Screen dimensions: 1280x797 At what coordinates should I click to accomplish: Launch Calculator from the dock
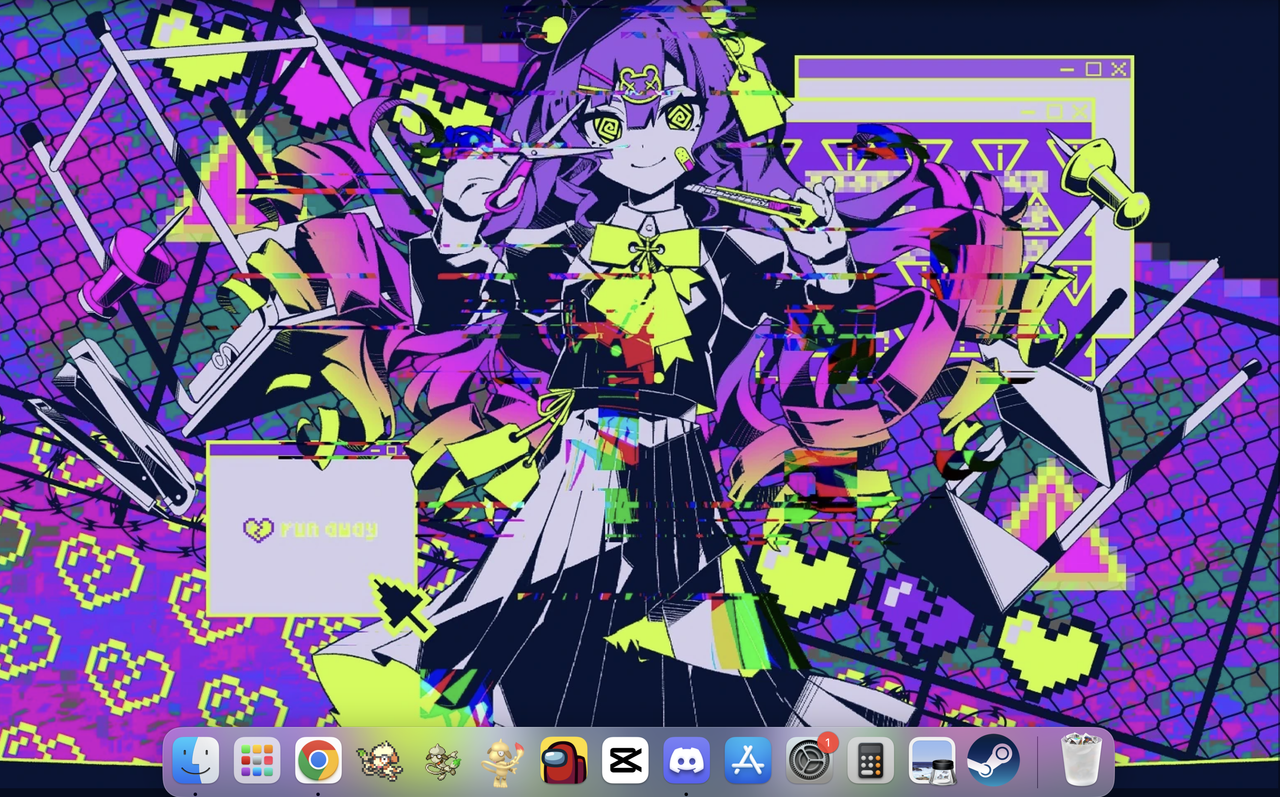pos(871,761)
